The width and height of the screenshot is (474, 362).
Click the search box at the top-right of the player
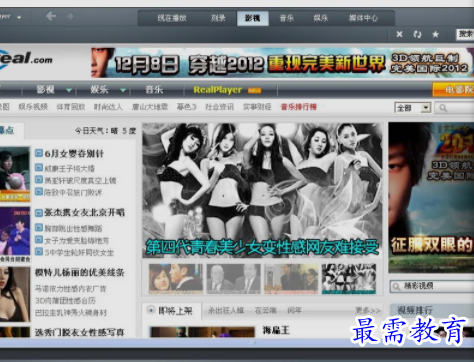pyautogui.click(x=465, y=34)
